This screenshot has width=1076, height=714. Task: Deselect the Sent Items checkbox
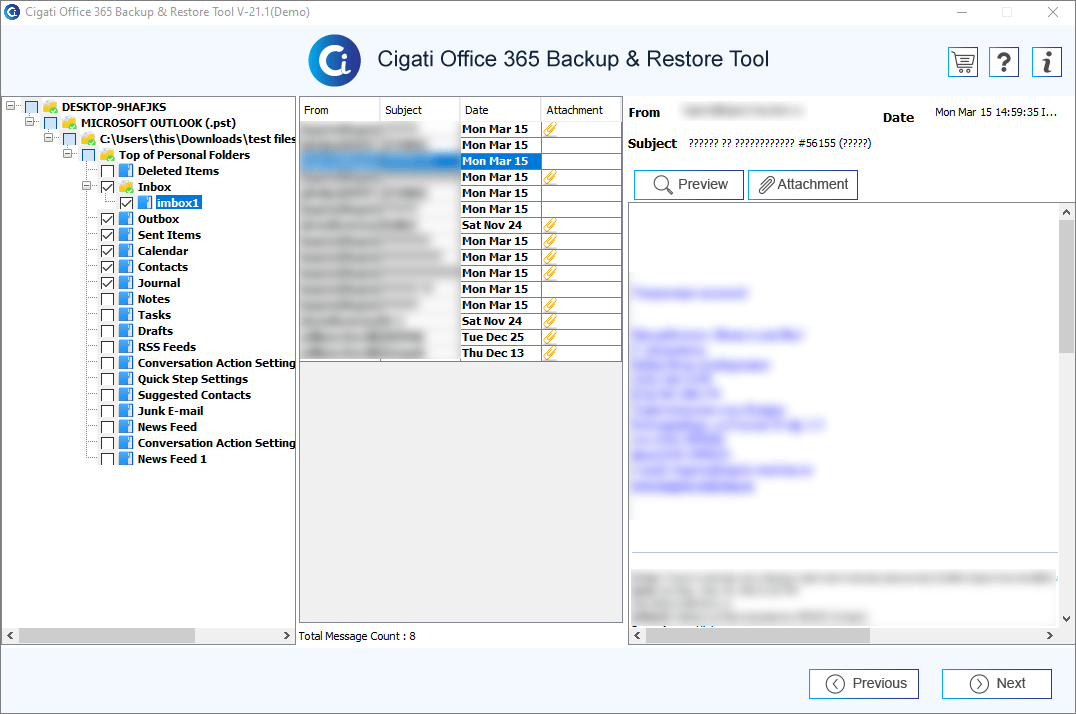click(x=107, y=235)
